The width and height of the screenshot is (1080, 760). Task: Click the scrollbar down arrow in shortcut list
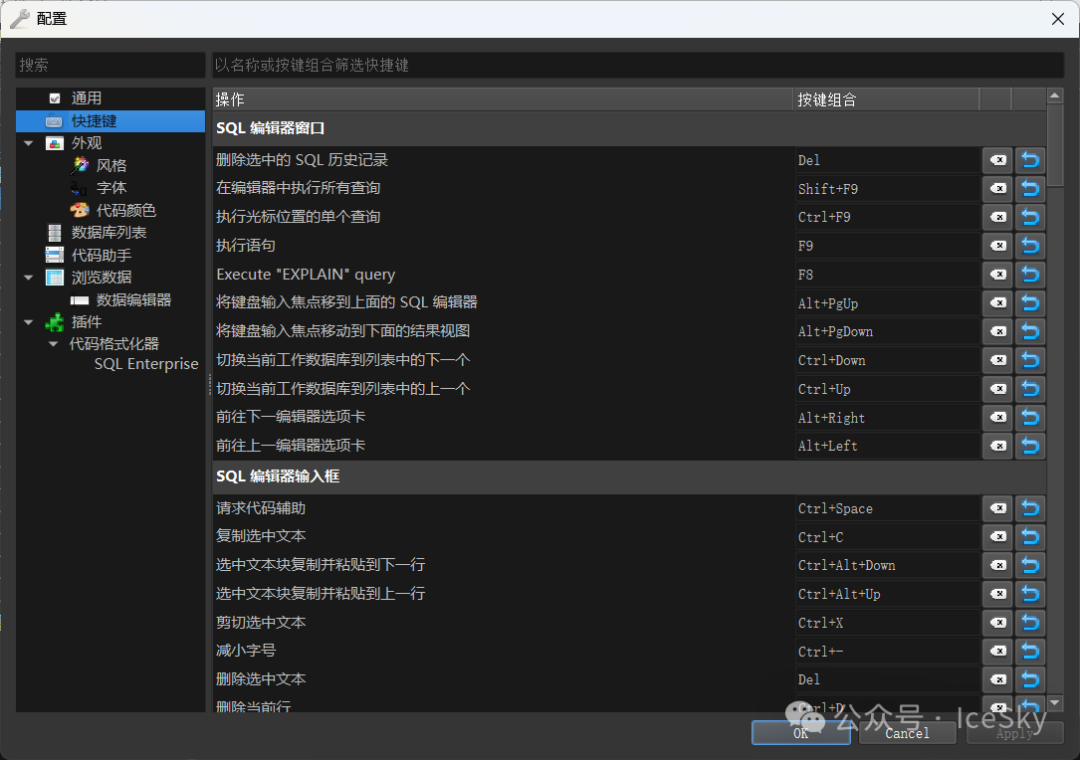[1054, 704]
